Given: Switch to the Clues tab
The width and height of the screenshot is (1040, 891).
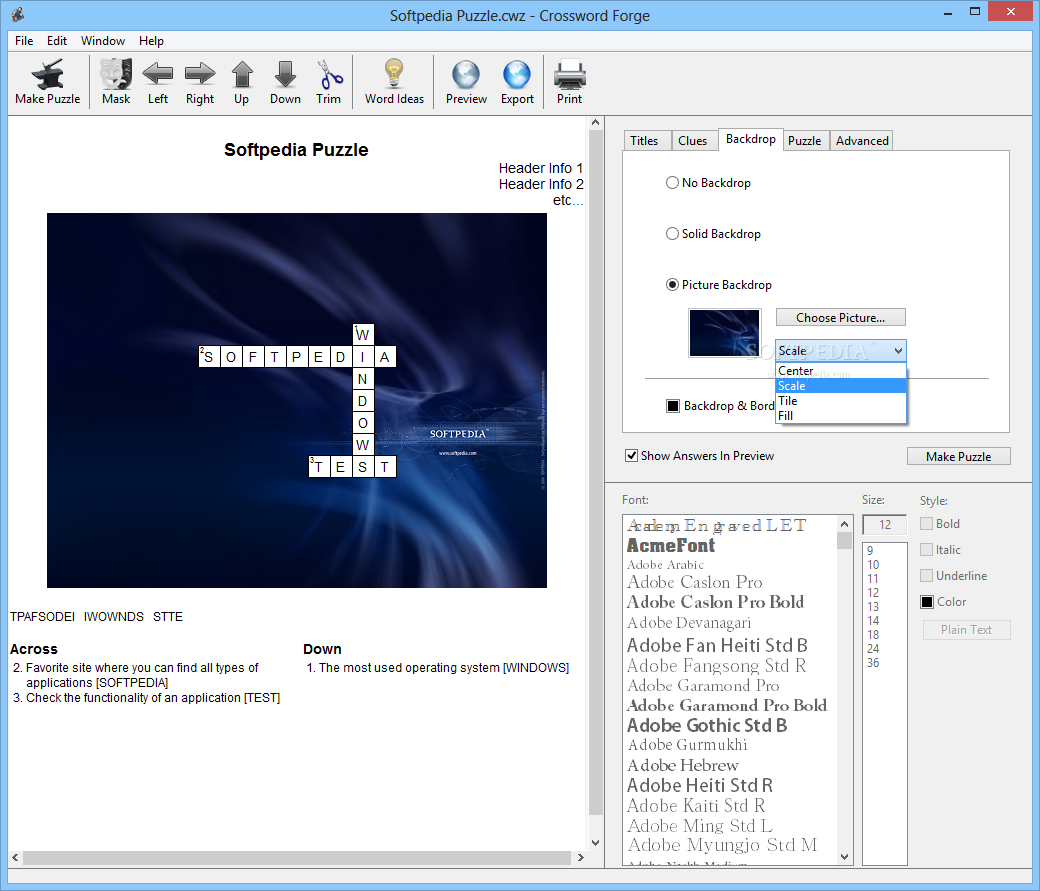Looking at the screenshot, I should 692,141.
